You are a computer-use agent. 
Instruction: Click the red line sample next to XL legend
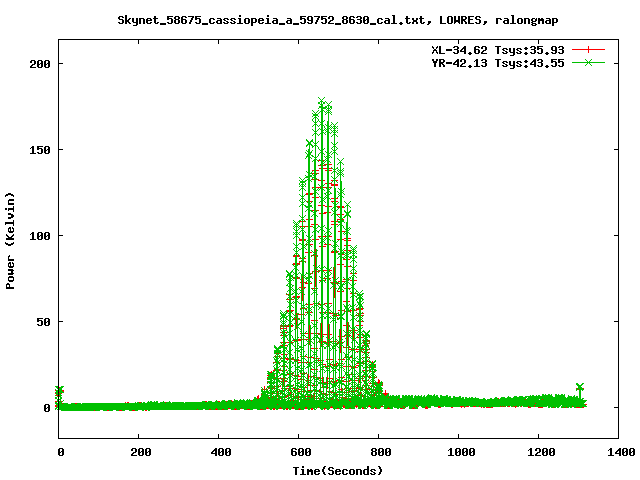click(588, 50)
